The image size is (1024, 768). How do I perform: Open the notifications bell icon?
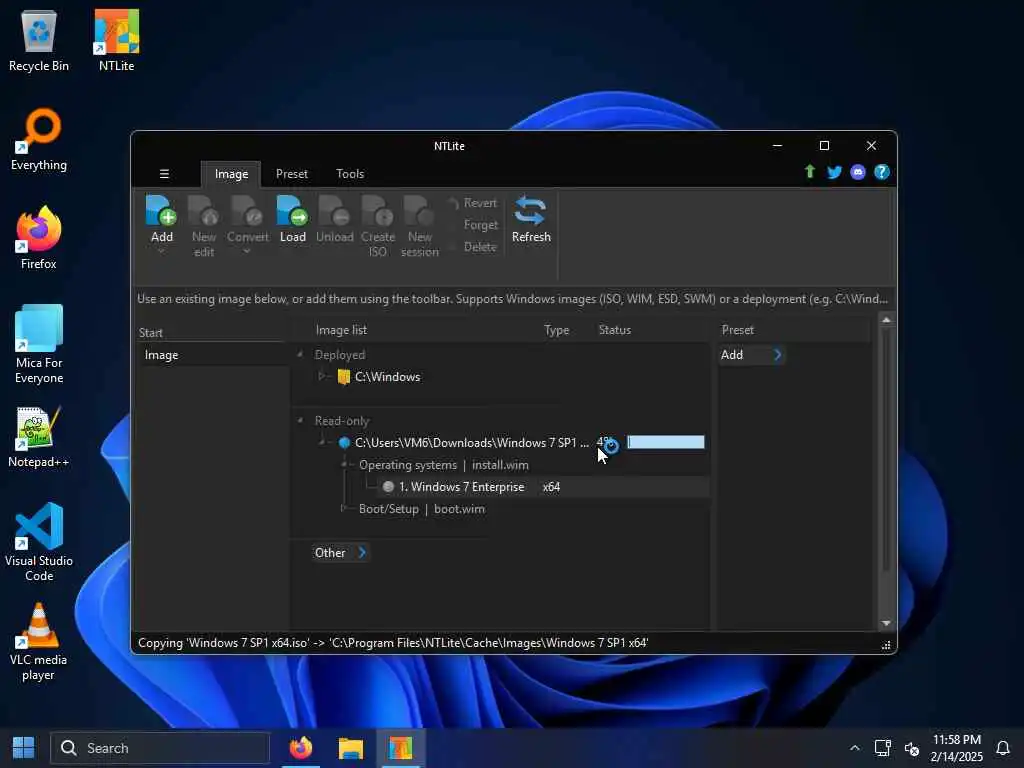pos(1003,748)
